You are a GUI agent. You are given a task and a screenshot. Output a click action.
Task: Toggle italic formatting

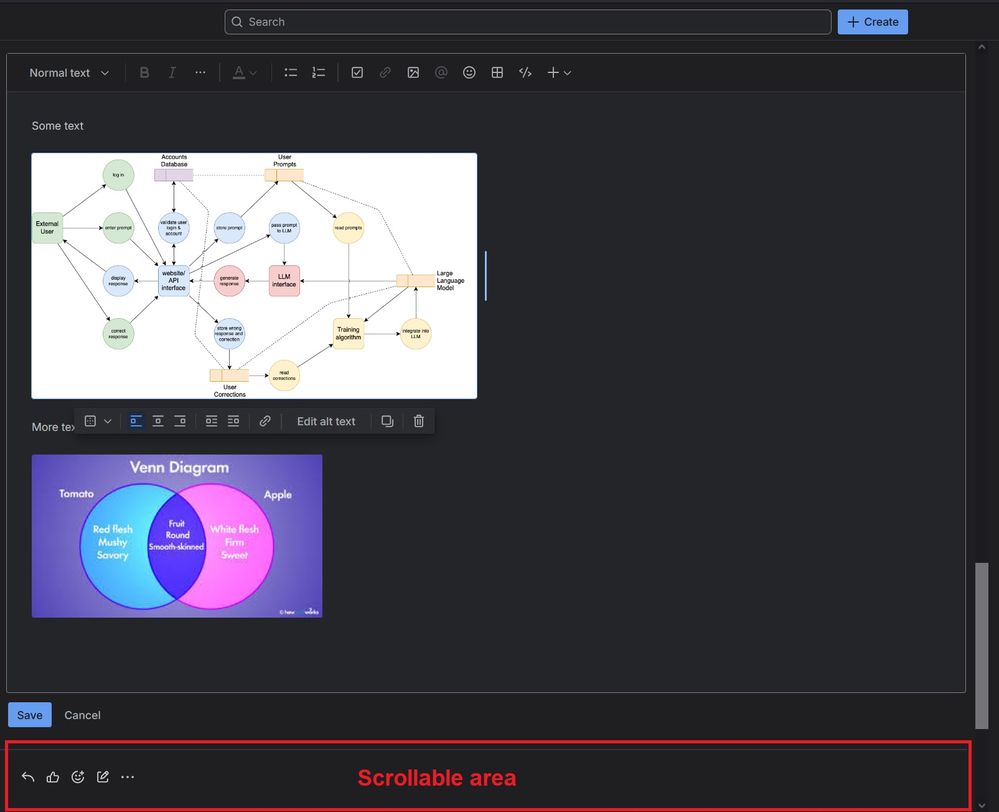172,73
